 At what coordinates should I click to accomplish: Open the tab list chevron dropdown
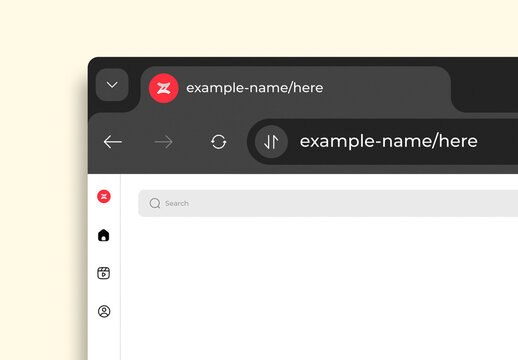coord(112,85)
